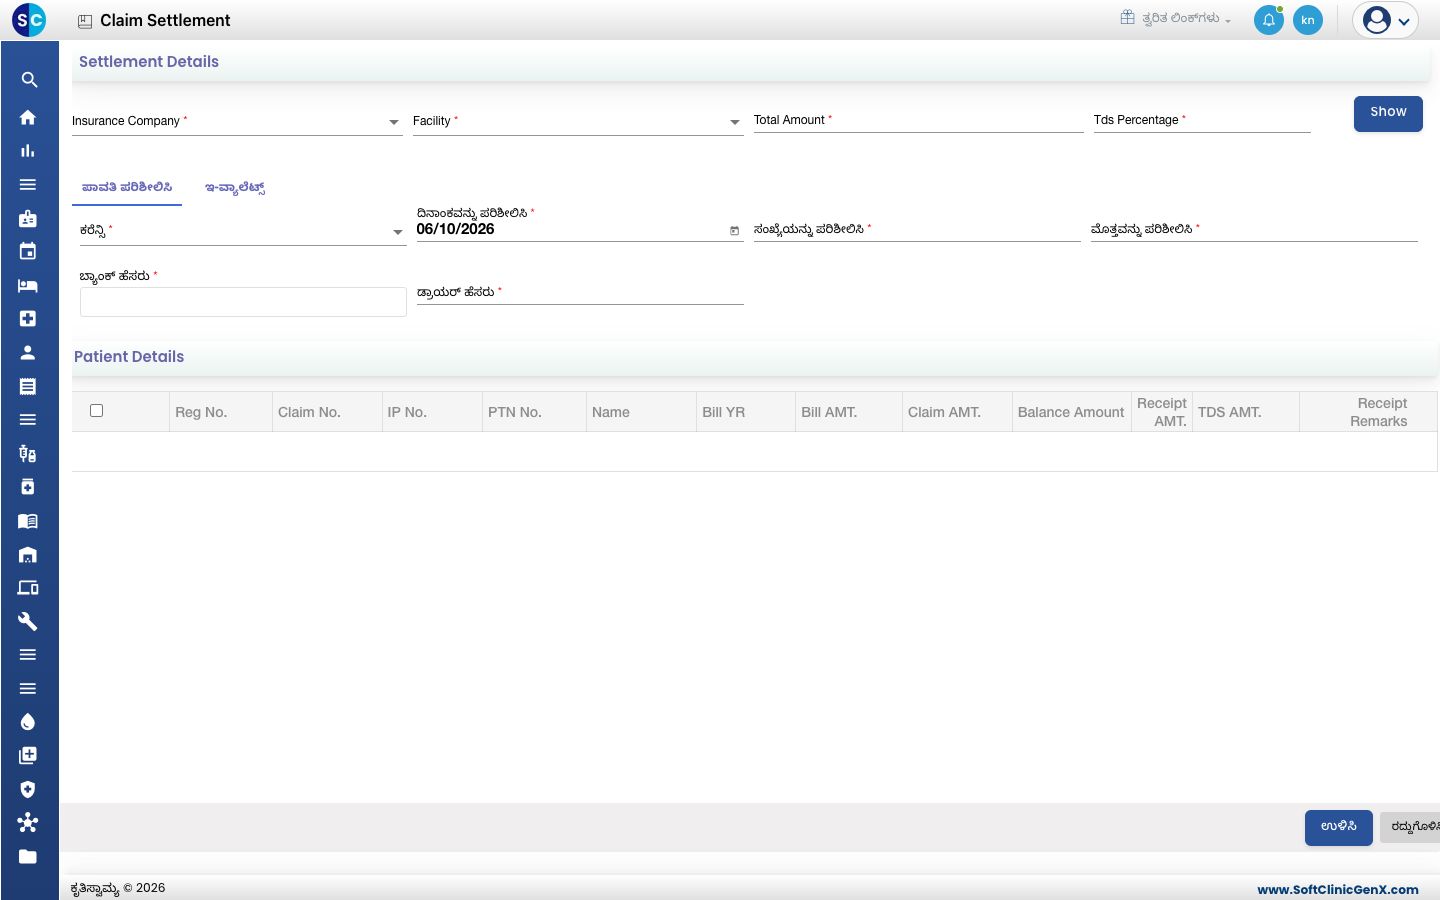Switch to the ಇ-ವ್ಯಾಲೆಟ್ಸ್ tab
Image resolution: width=1440 pixels, height=900 pixels.
pyautogui.click(x=235, y=187)
